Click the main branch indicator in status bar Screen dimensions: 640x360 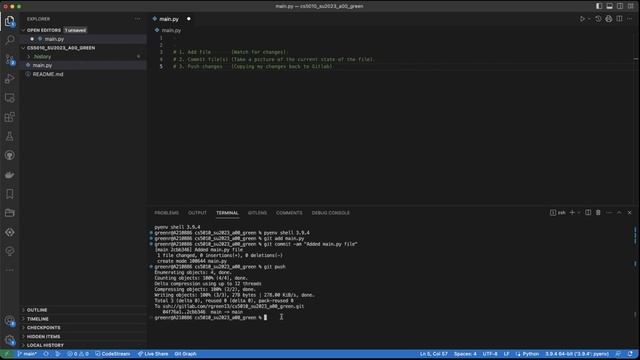click(x=27, y=354)
